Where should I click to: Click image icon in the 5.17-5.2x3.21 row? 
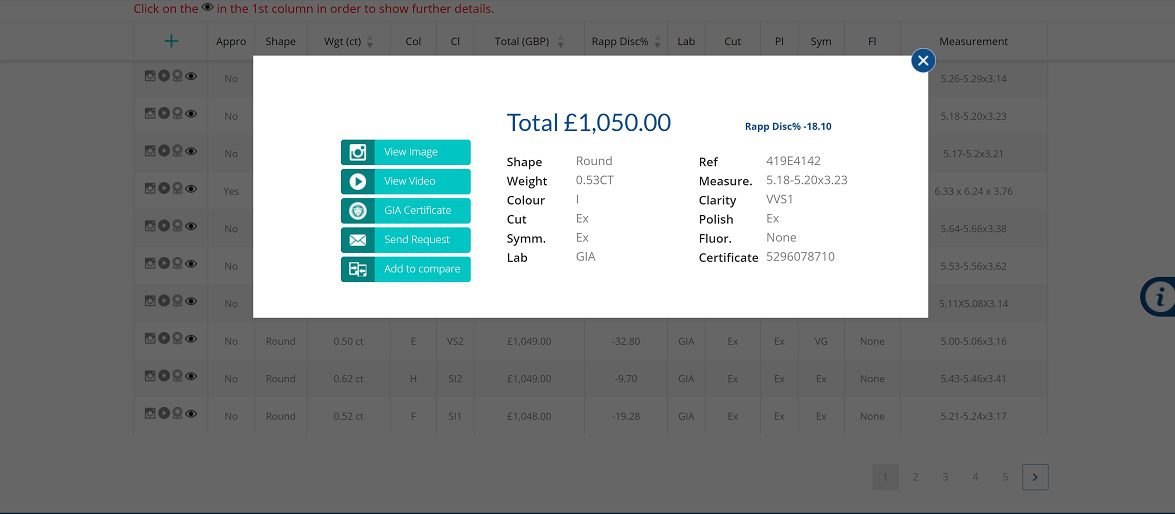(x=150, y=151)
